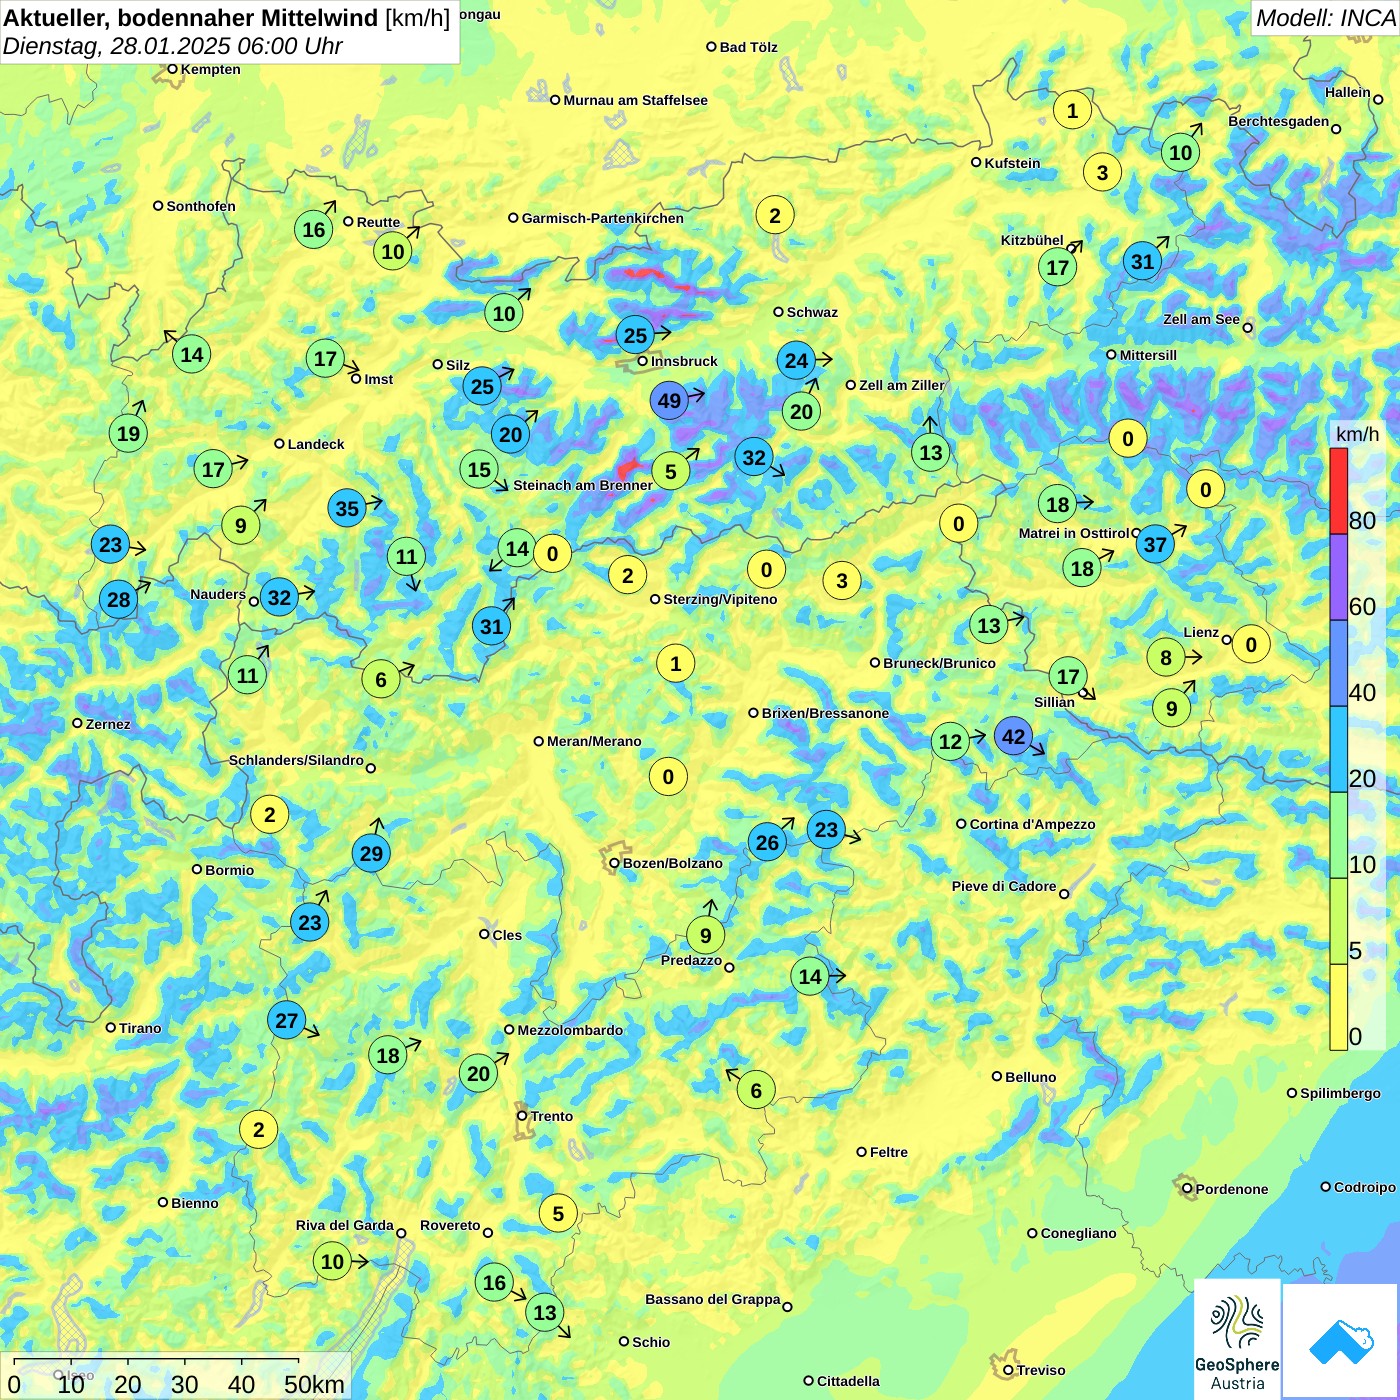
Task: Click the map title 'Aktueller, bodennaher Mittelwind'
Action: coord(191,17)
